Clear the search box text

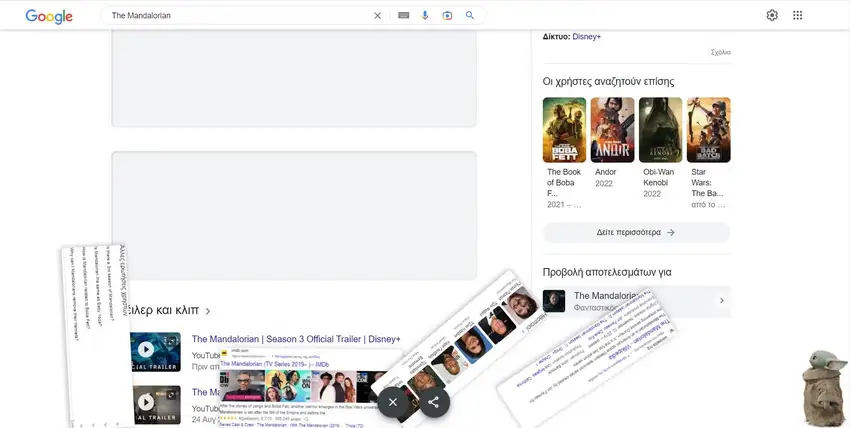point(377,16)
